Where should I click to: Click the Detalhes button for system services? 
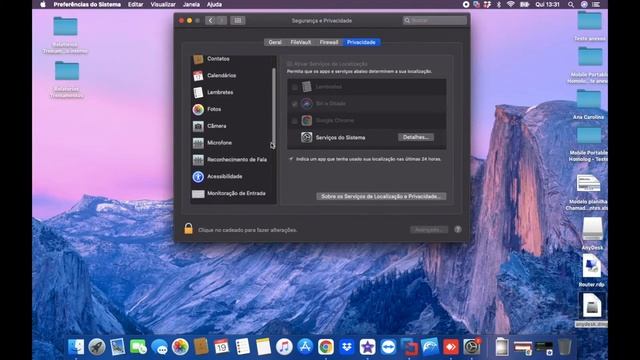click(x=416, y=137)
